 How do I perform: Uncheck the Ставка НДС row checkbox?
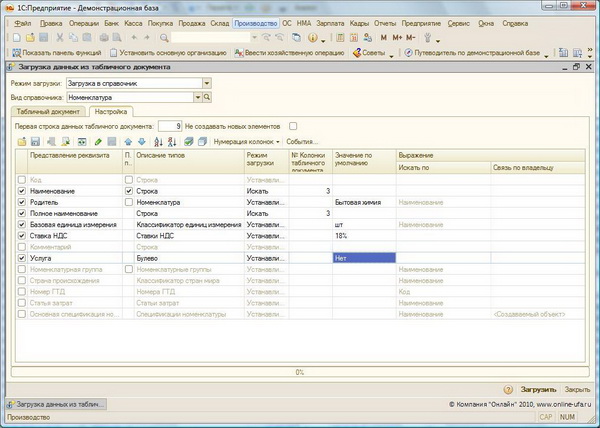pos(22,236)
